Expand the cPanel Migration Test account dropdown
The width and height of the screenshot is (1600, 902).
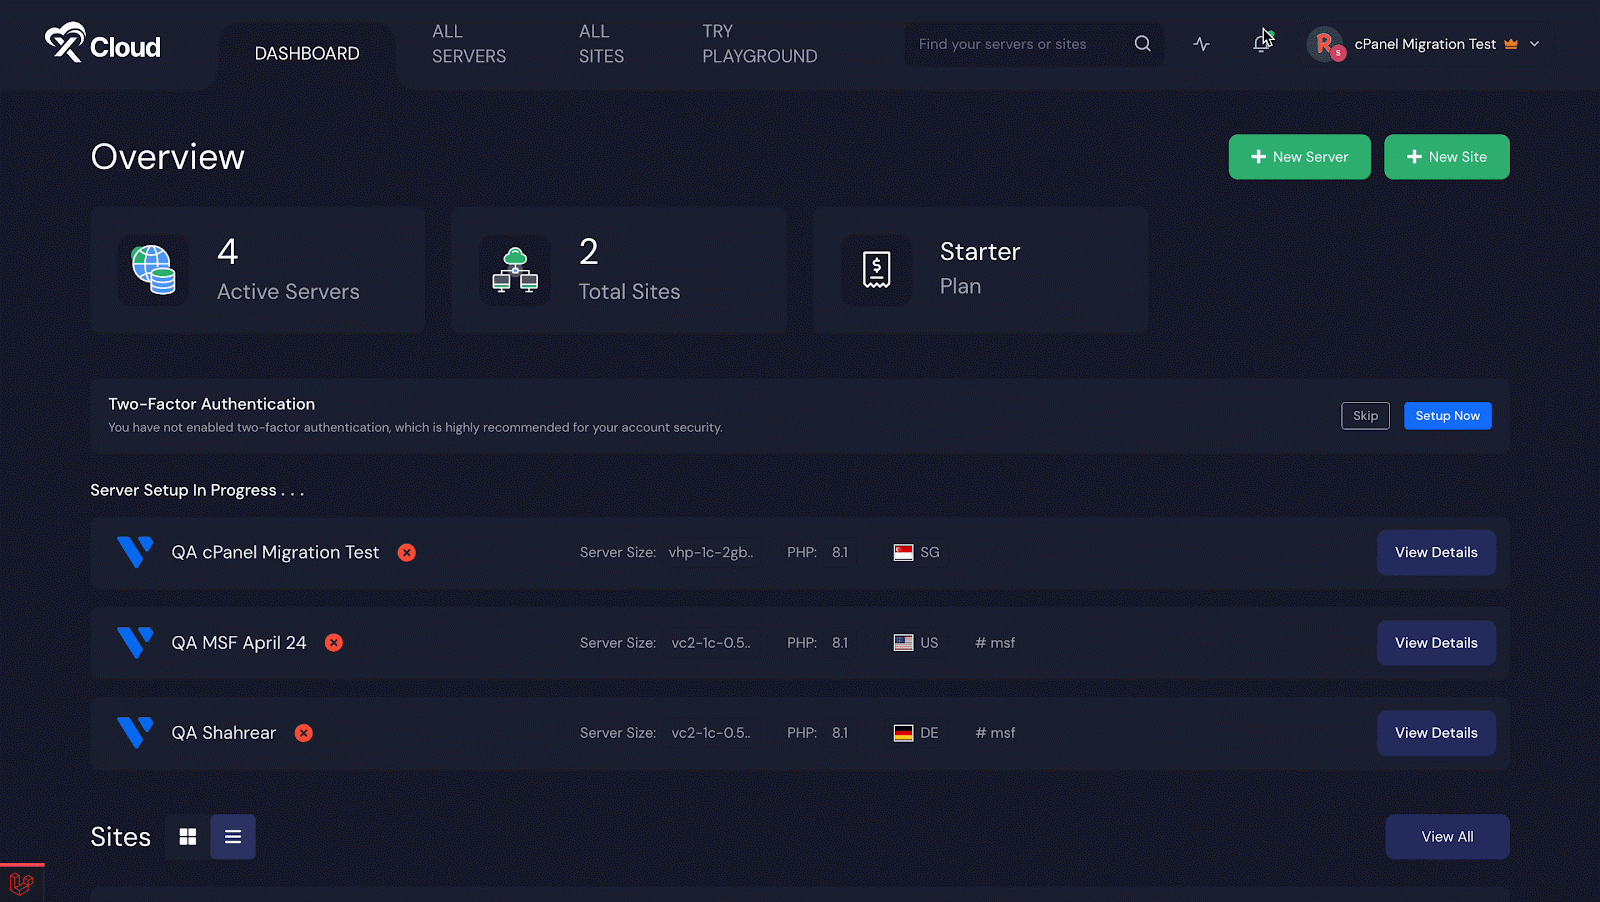[1535, 44]
